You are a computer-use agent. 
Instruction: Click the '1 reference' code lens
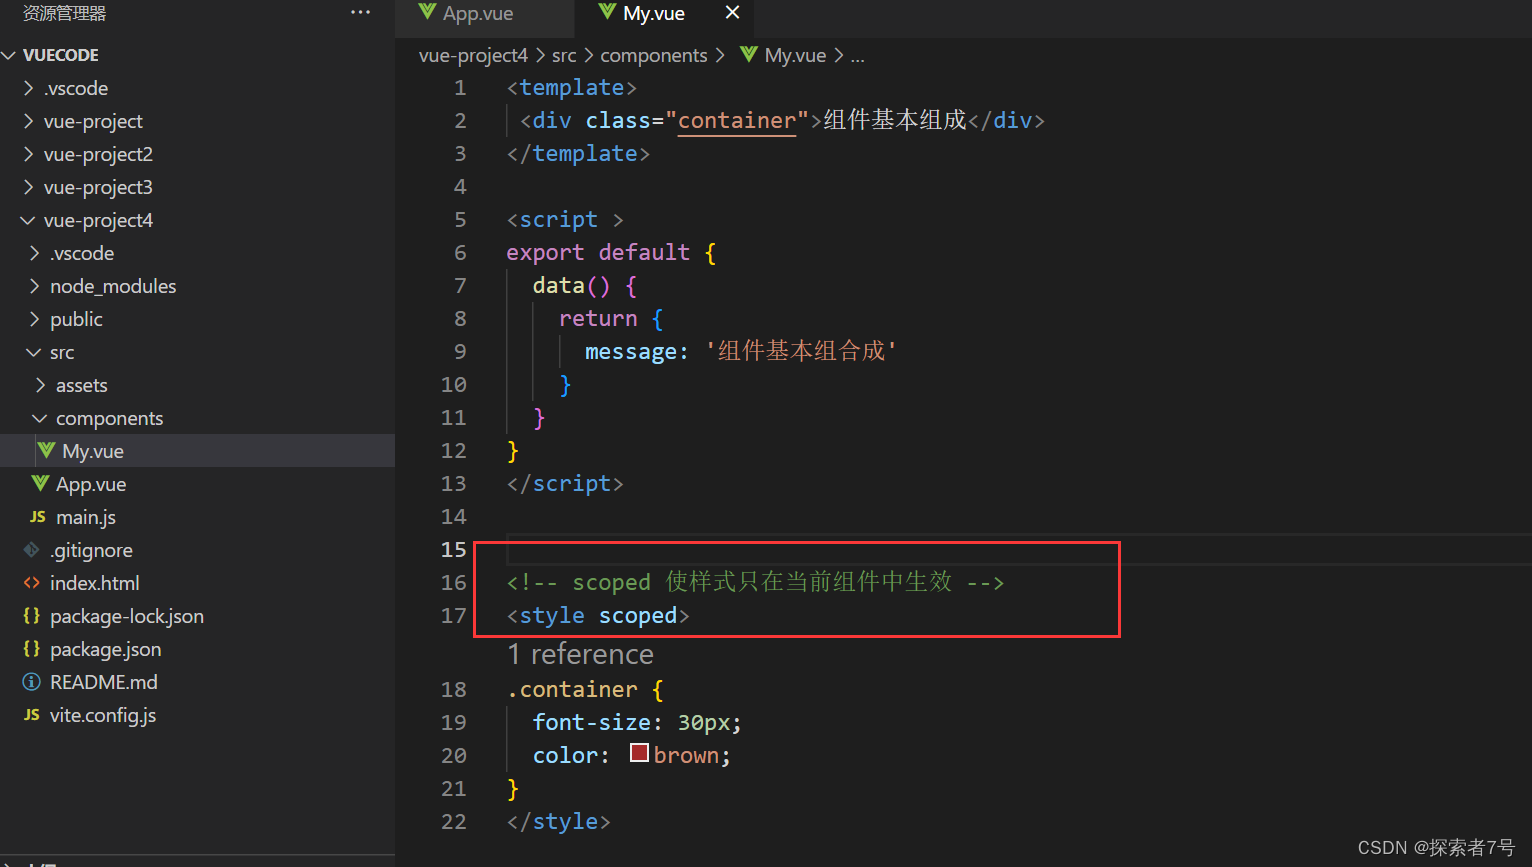pyautogui.click(x=580, y=654)
